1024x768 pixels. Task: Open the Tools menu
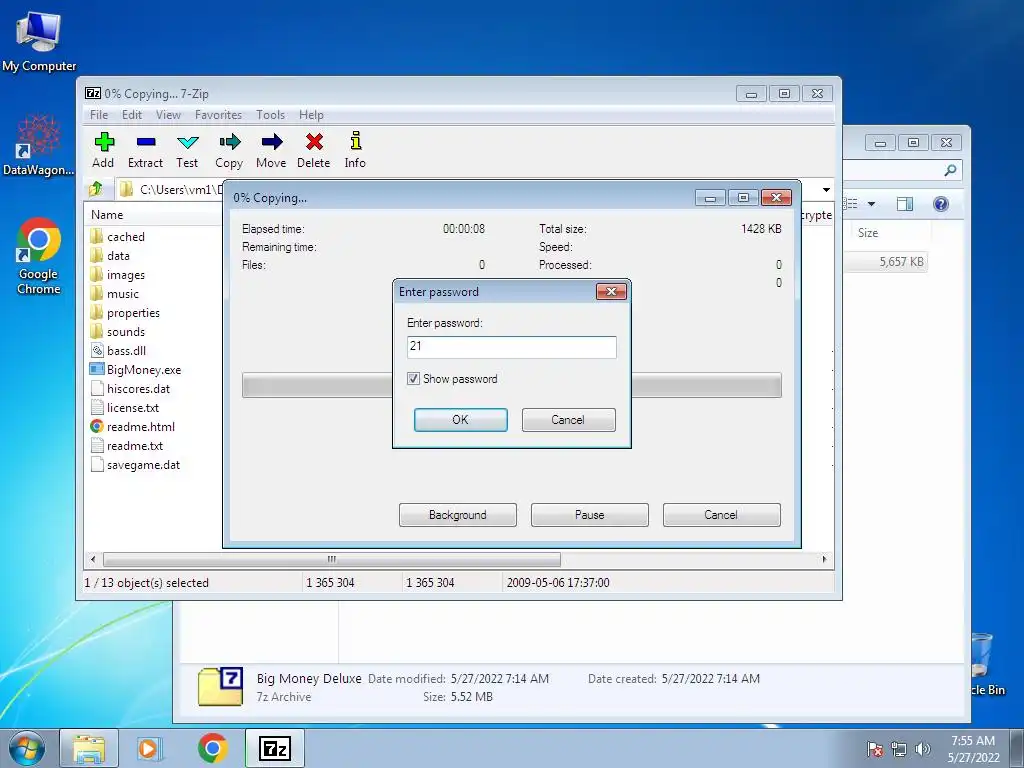[x=270, y=115]
